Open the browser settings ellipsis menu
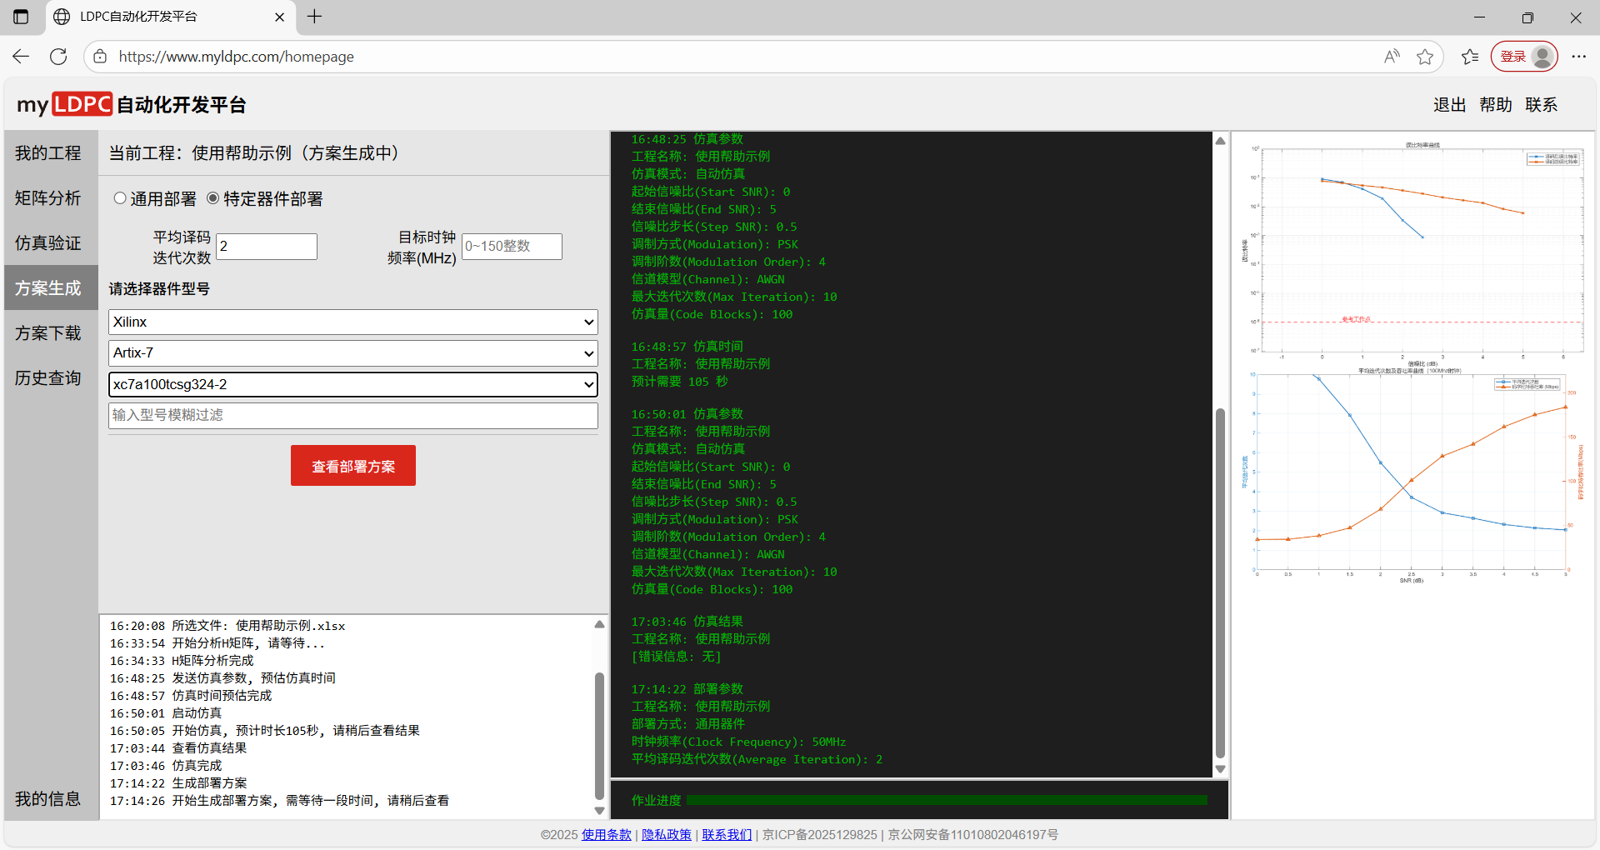 coord(1579,57)
